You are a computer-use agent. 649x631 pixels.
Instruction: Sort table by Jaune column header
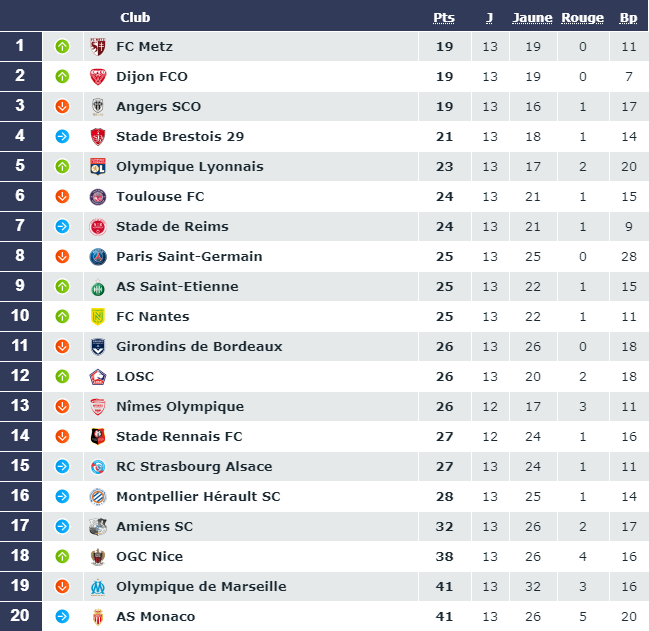[532, 17]
